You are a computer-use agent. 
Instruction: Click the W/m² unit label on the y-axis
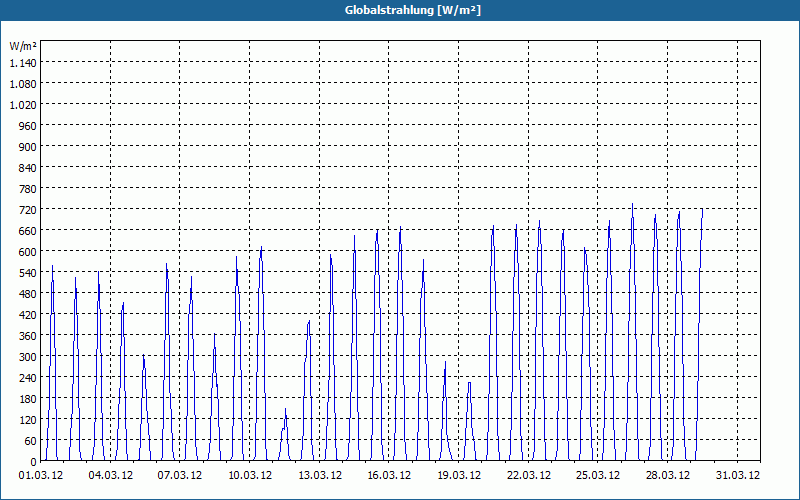pos(23,46)
